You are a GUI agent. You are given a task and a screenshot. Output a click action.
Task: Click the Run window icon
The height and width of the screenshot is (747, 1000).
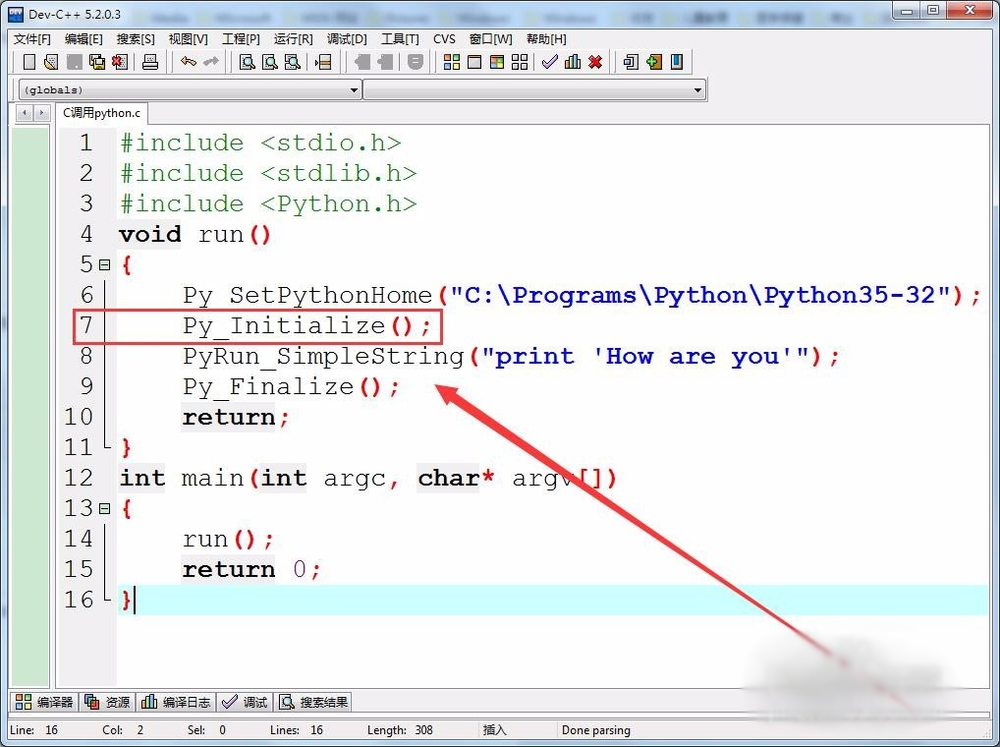(474, 62)
